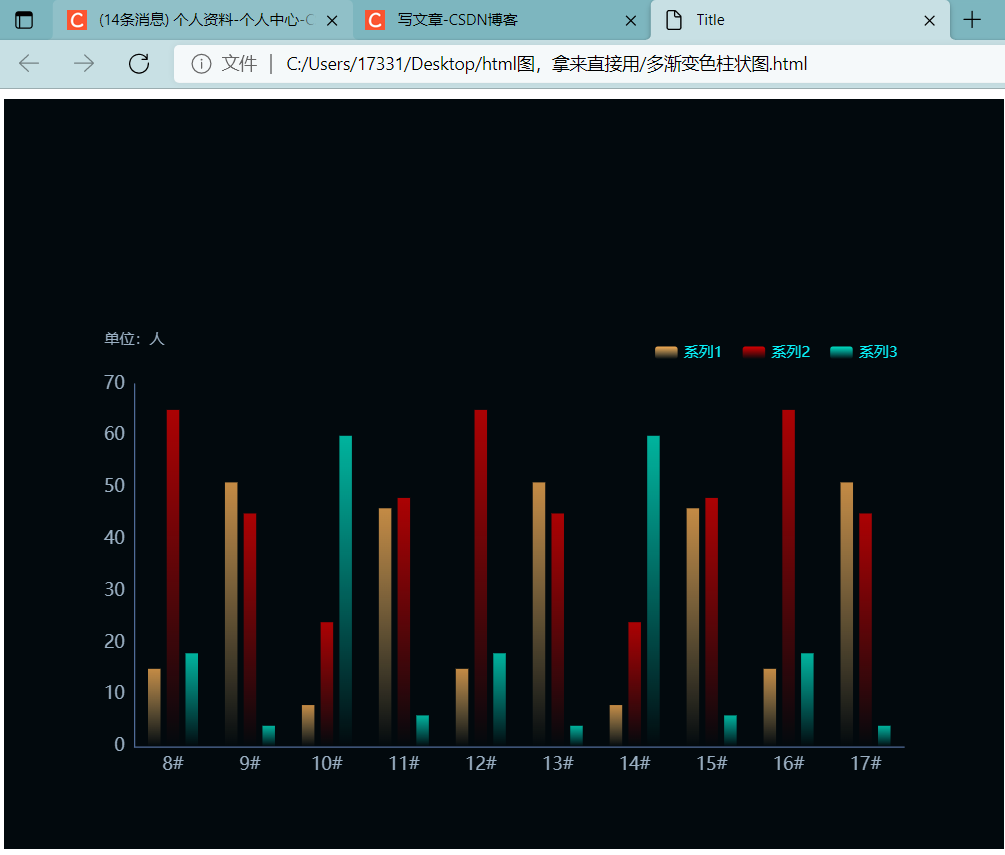
Task: Toggle 系列1 legend item
Action: 688,352
